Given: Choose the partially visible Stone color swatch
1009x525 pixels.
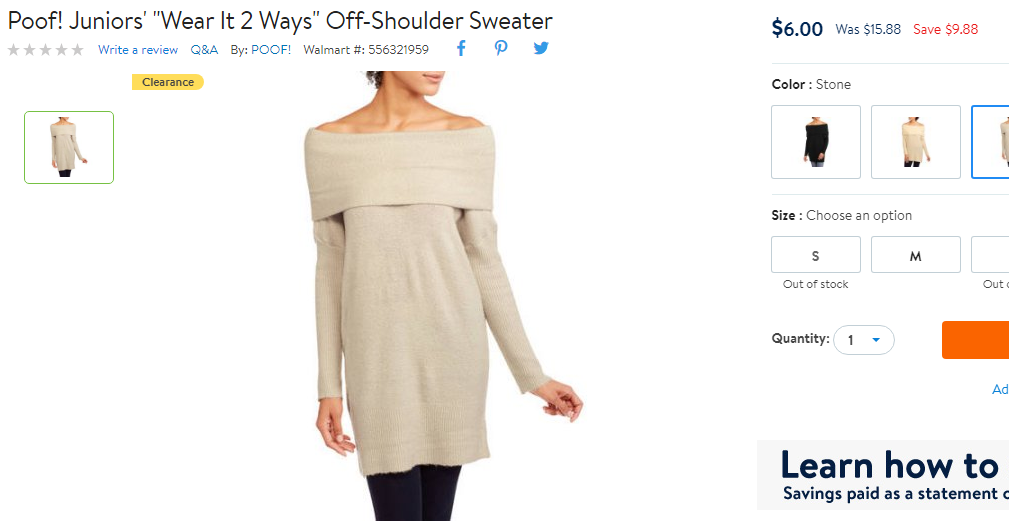Looking at the screenshot, I should (x=990, y=142).
